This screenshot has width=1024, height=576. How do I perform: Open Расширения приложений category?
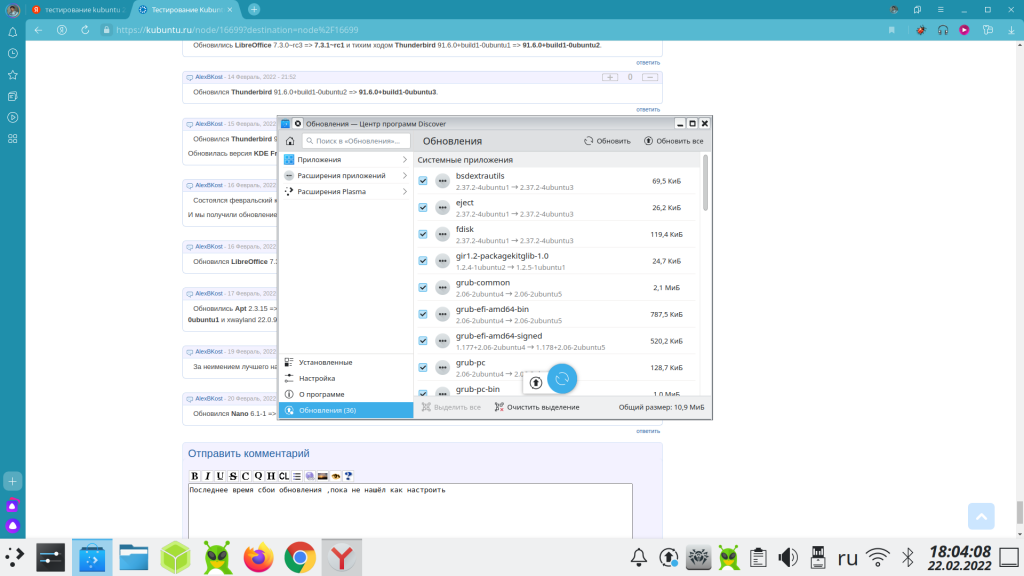346,176
